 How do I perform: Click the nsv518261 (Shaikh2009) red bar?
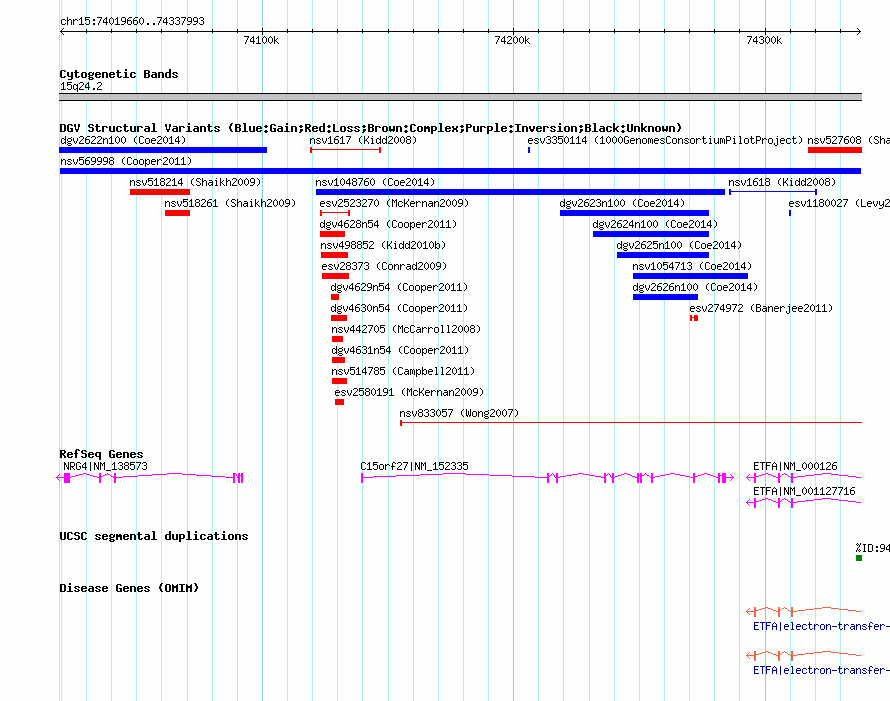(x=177, y=213)
